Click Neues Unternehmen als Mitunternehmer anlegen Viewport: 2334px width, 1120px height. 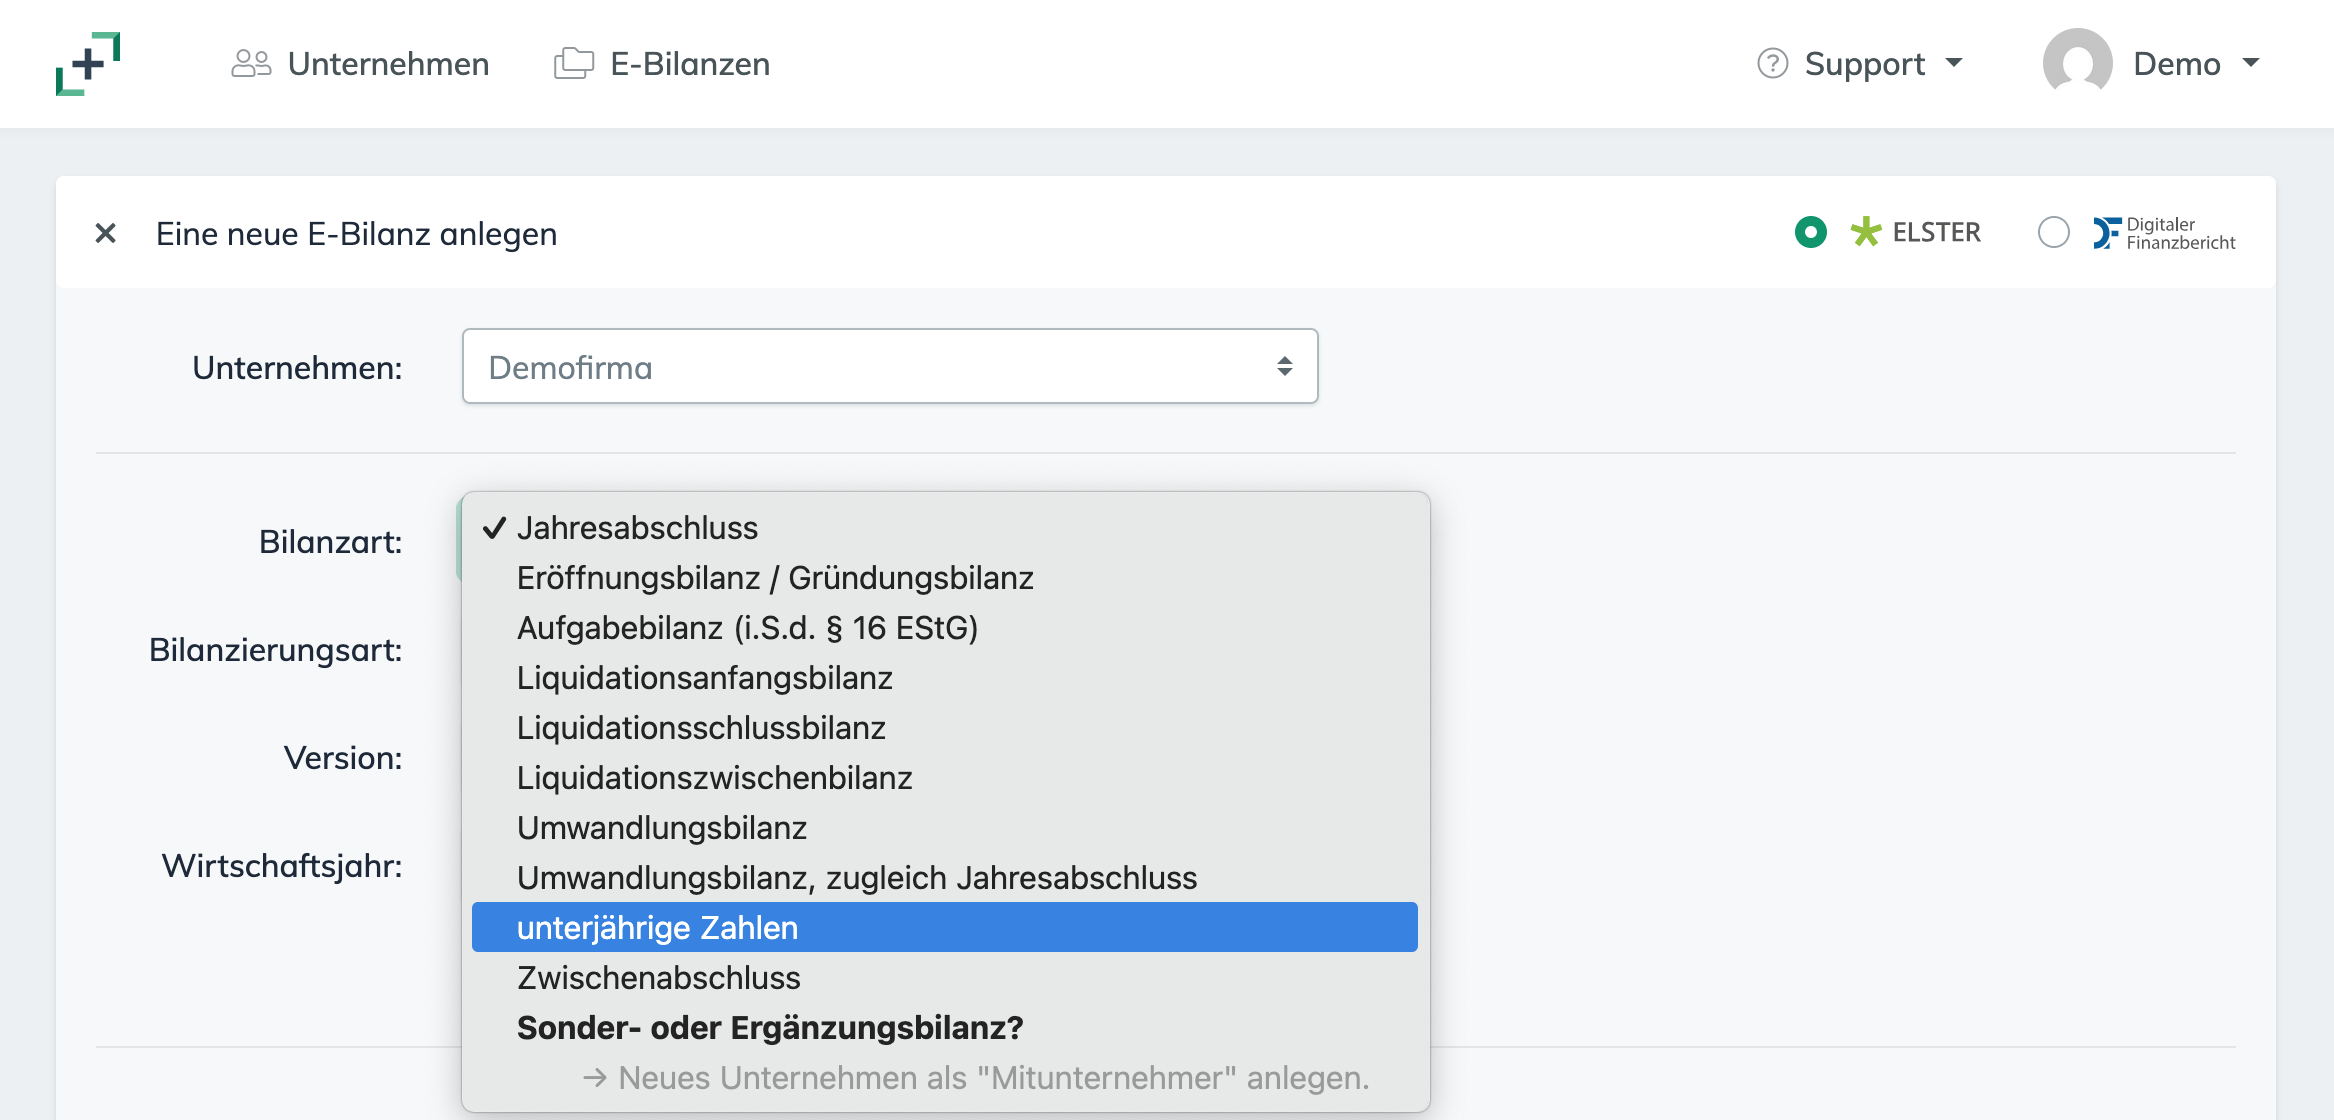(975, 1078)
